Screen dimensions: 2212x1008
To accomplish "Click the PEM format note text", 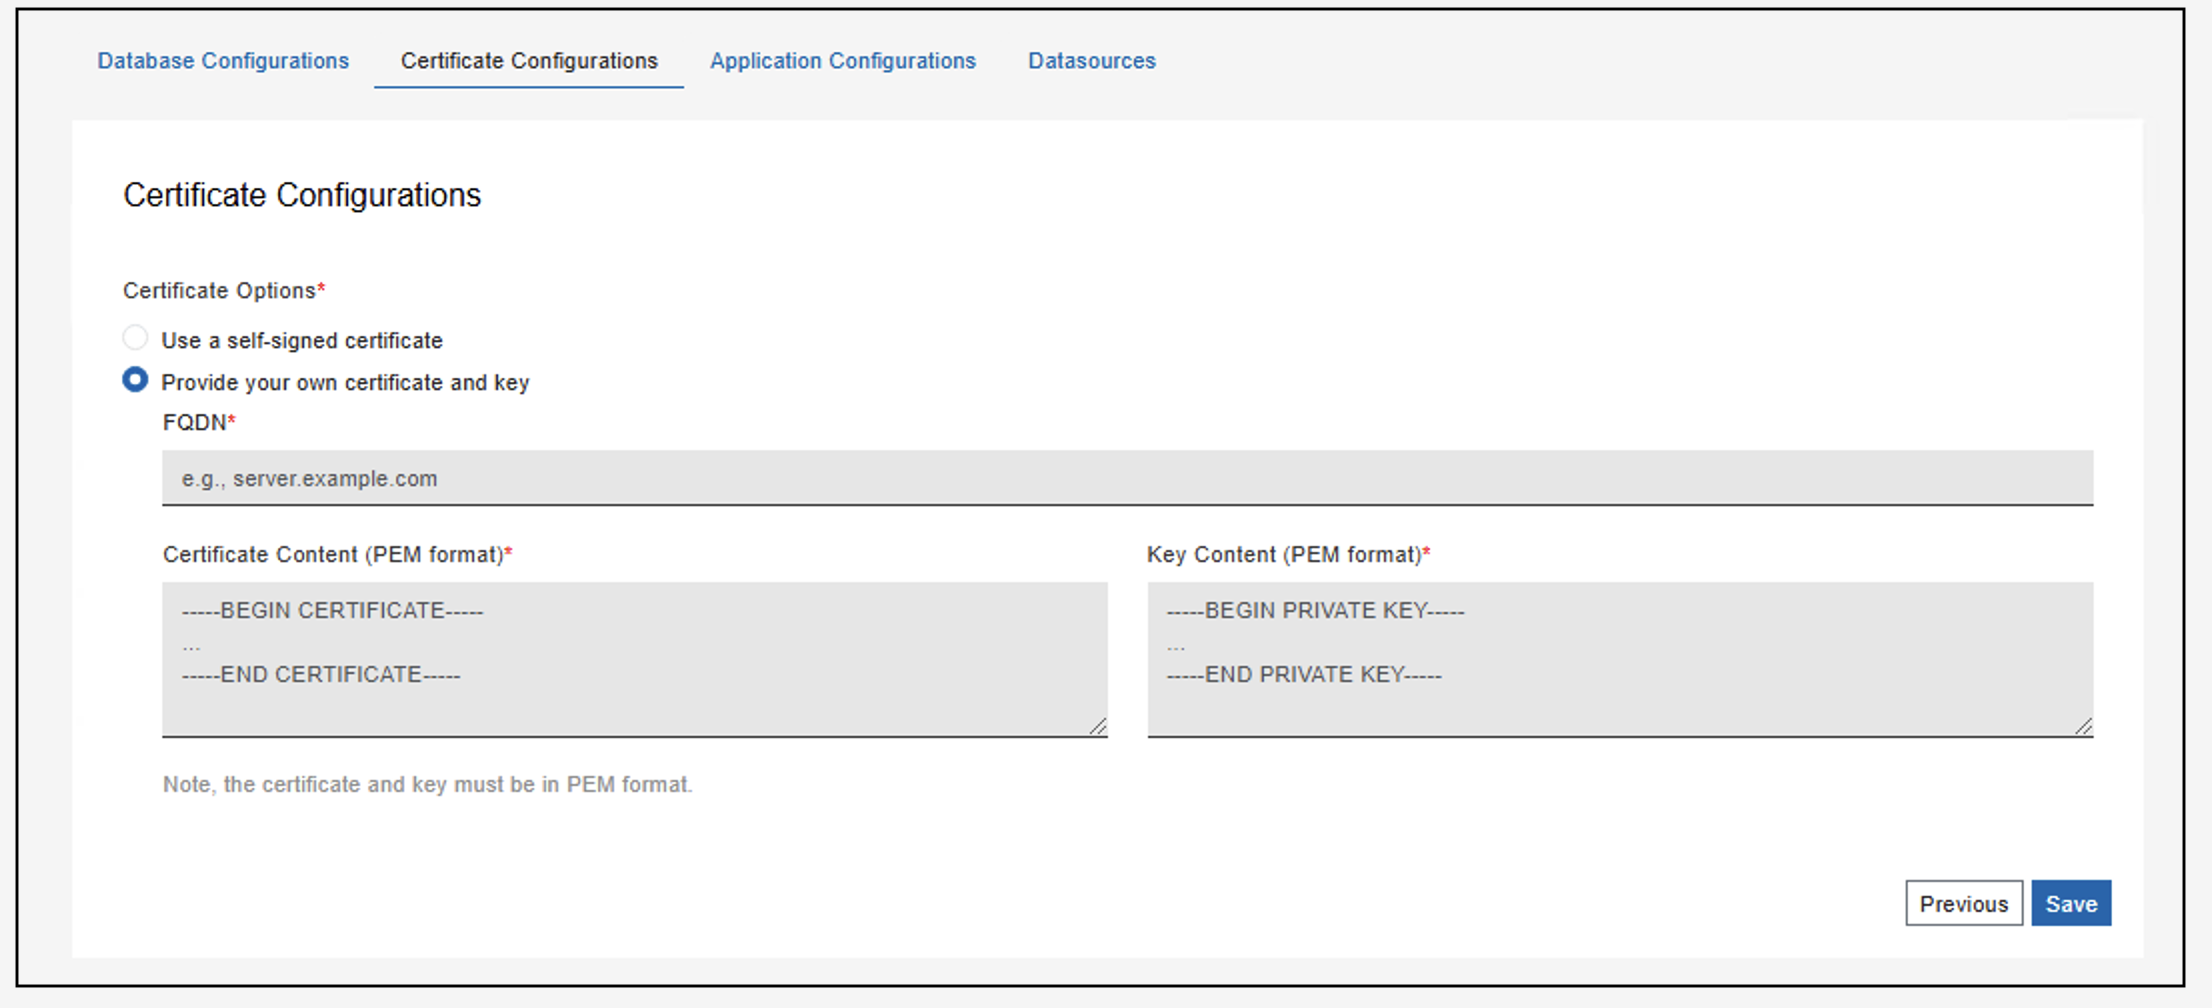I will pyautogui.click(x=427, y=785).
